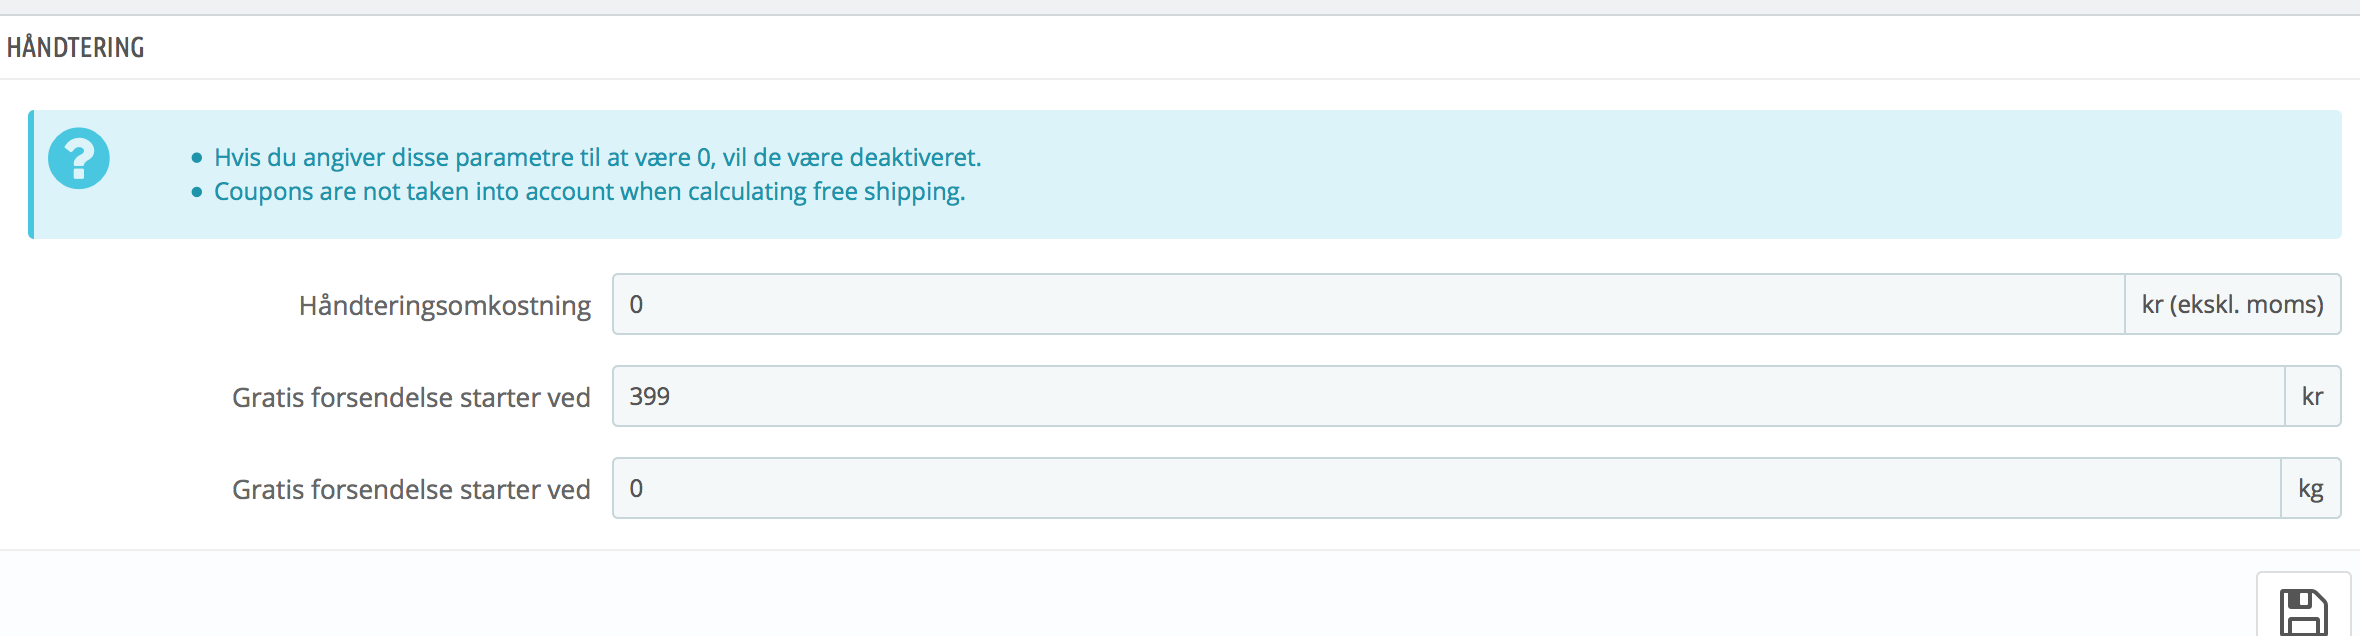Click the bullet before "Hvis du angiver"
Screen dimensions: 2360x636
click(x=197, y=158)
